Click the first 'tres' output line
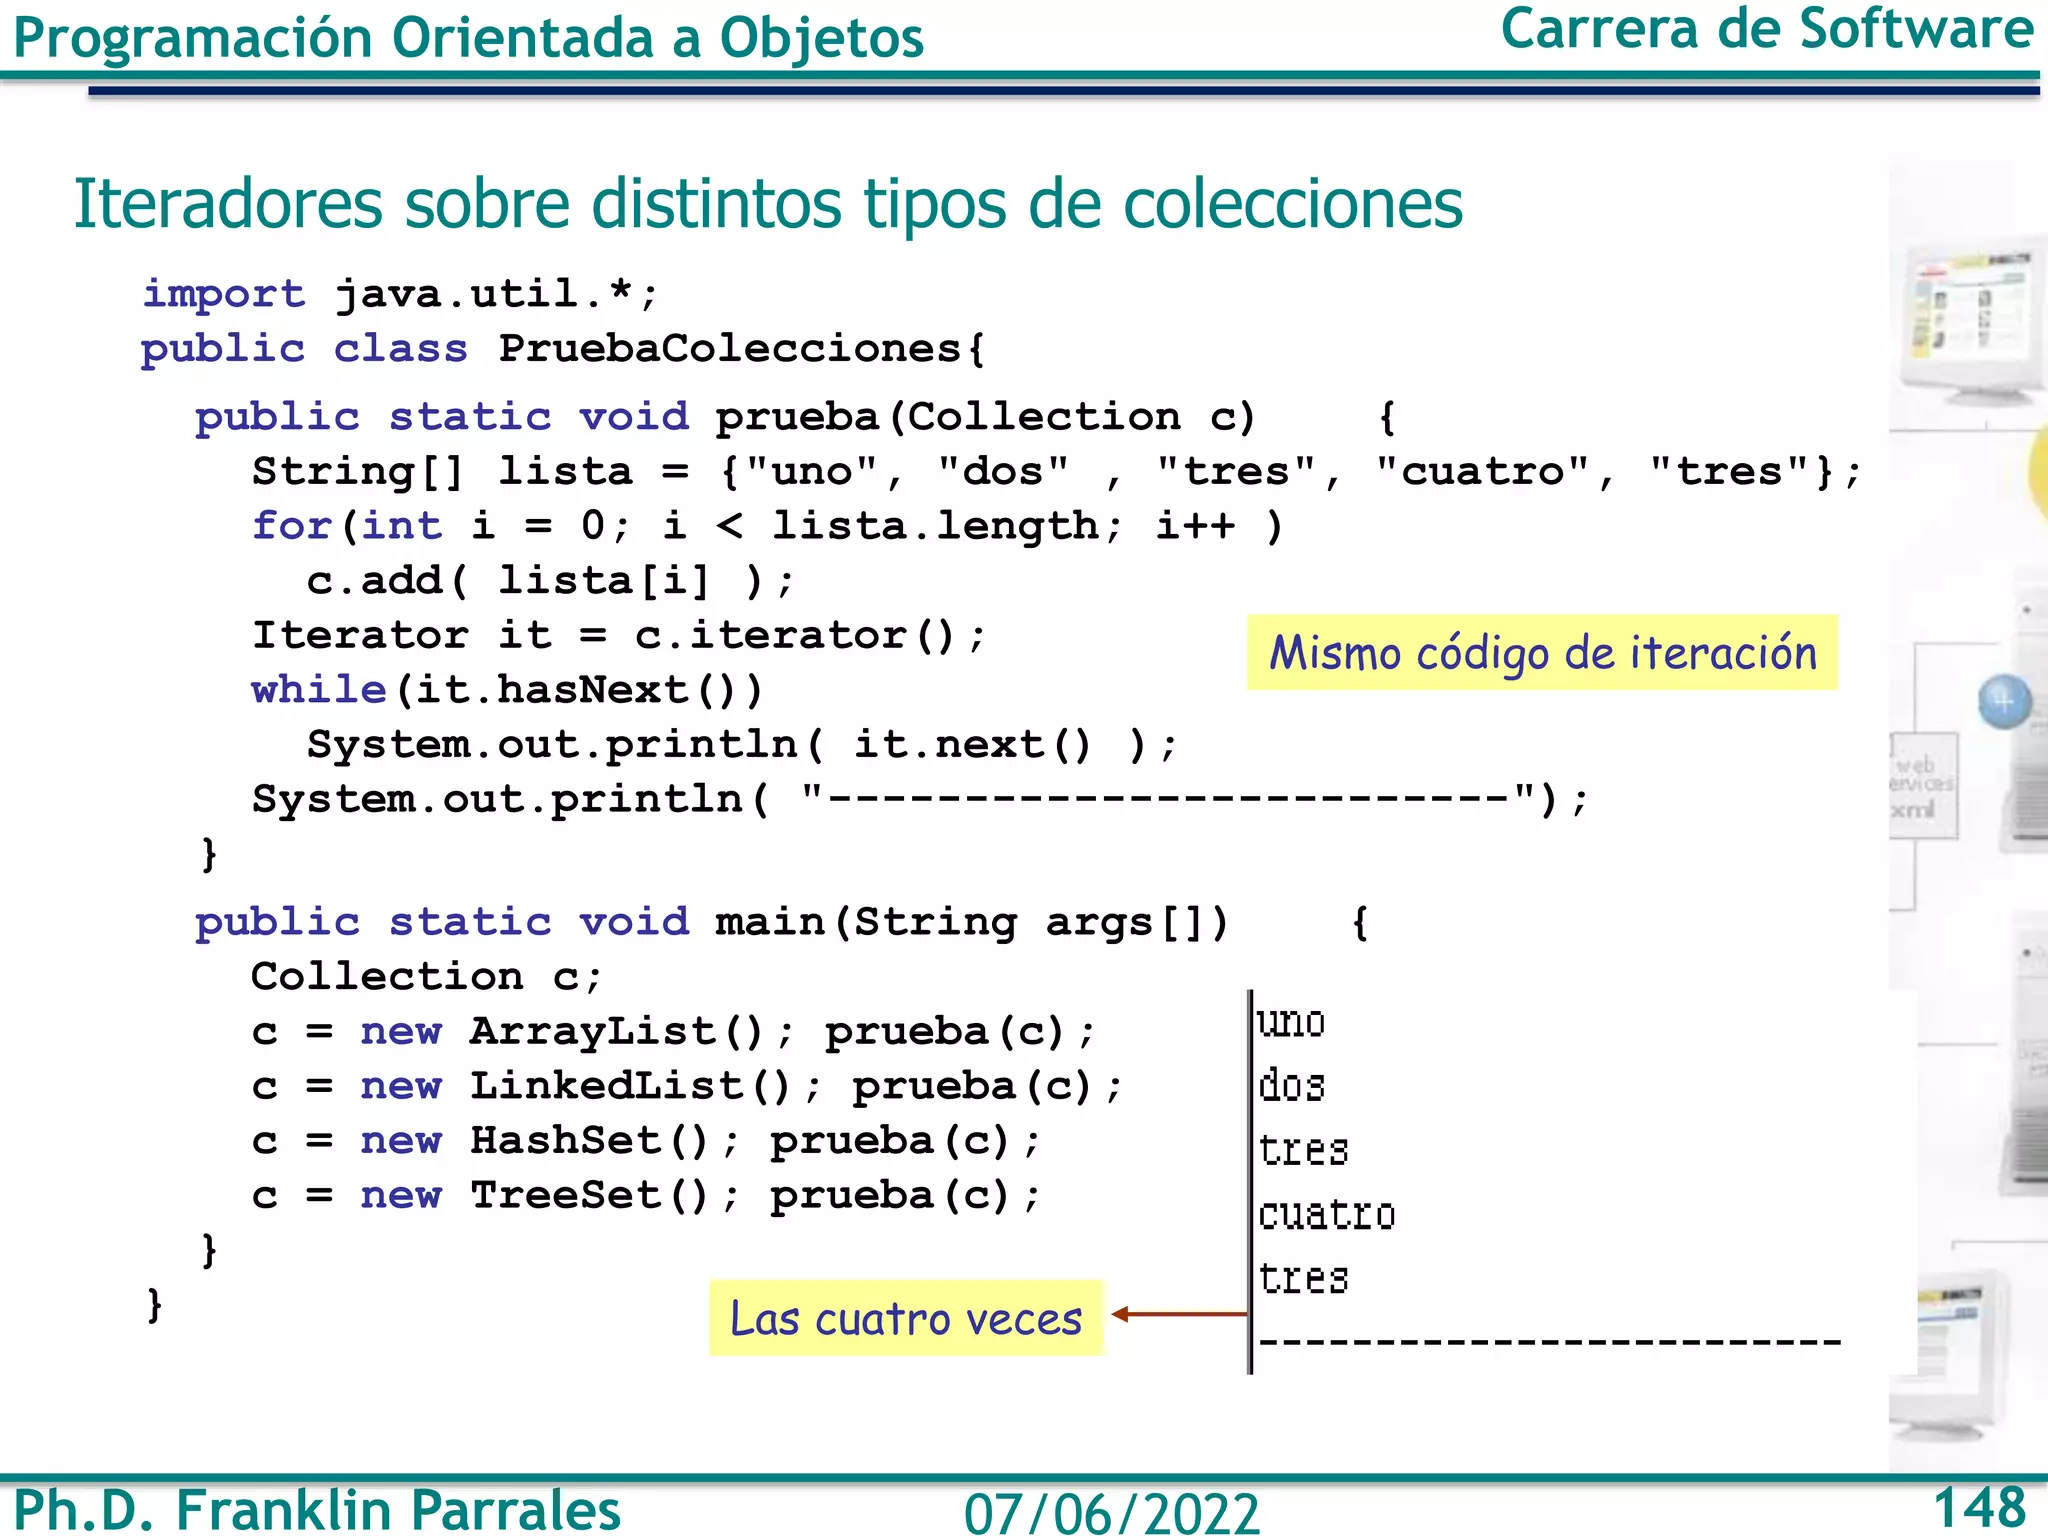The width and height of the screenshot is (2048, 1536). [x=1304, y=1151]
